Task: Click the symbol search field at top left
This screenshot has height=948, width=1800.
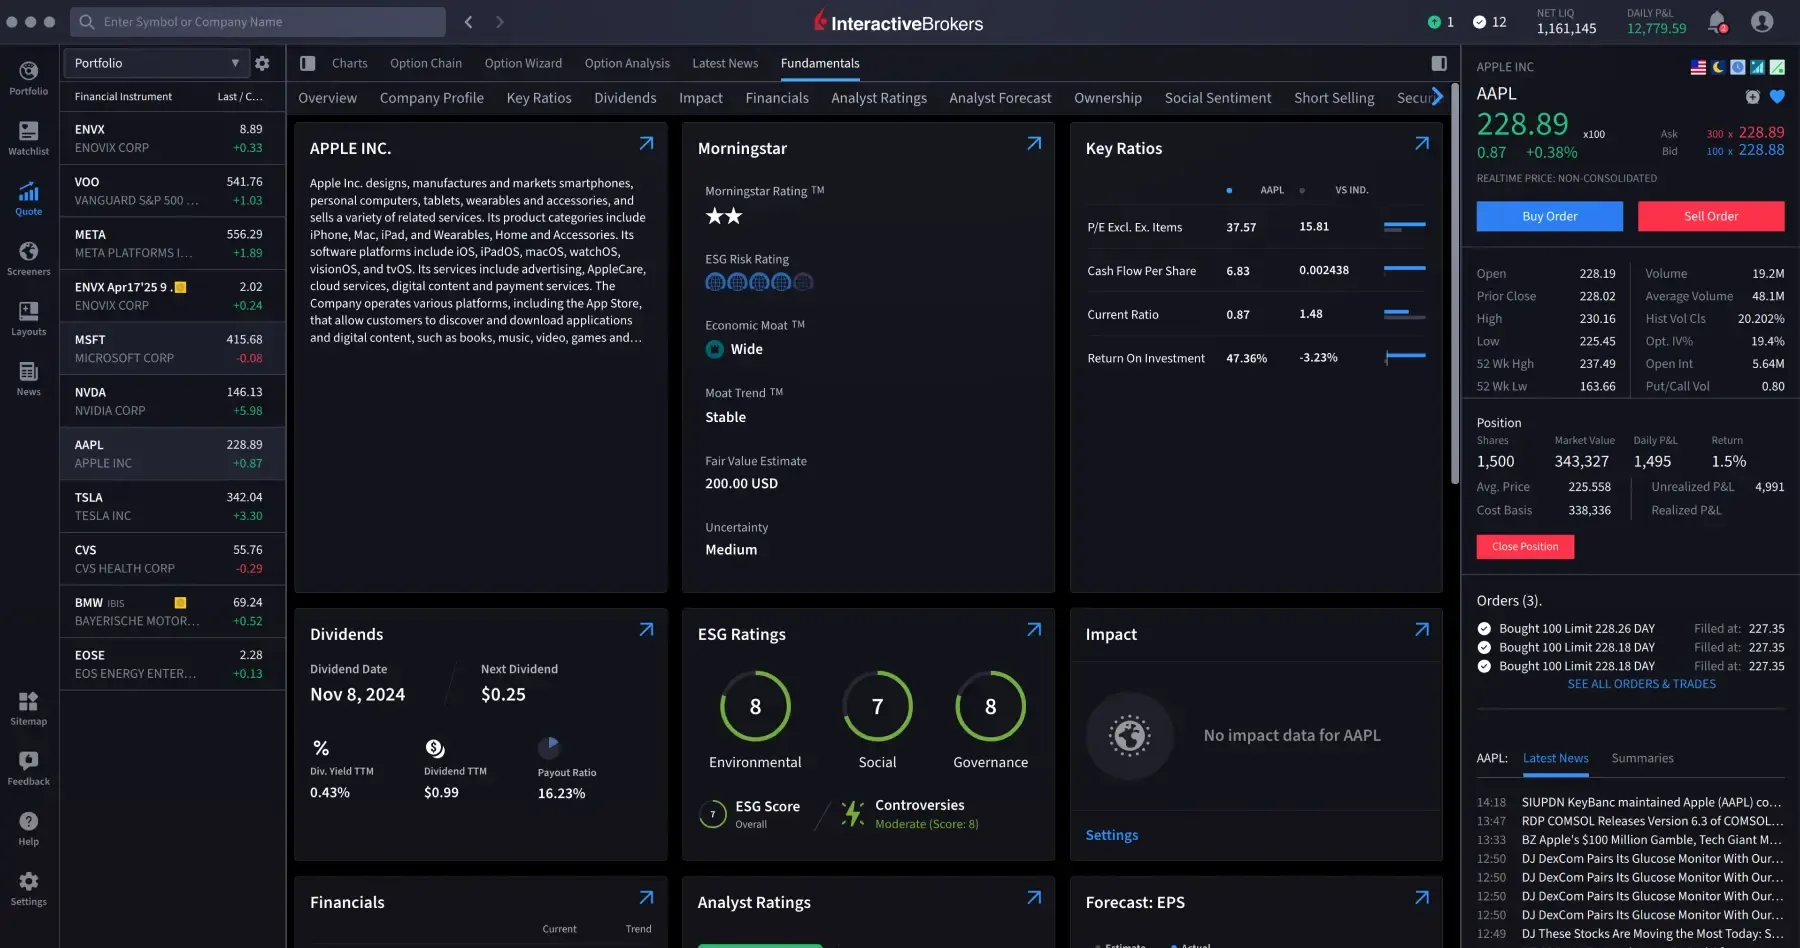Action: [257, 21]
